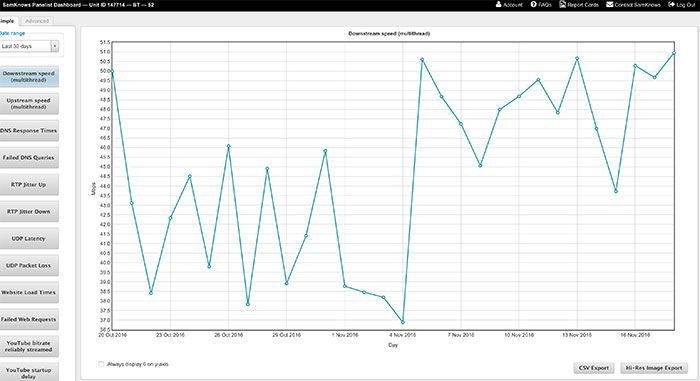
Task: Select Failed DNS Queries metric
Action: point(29,157)
